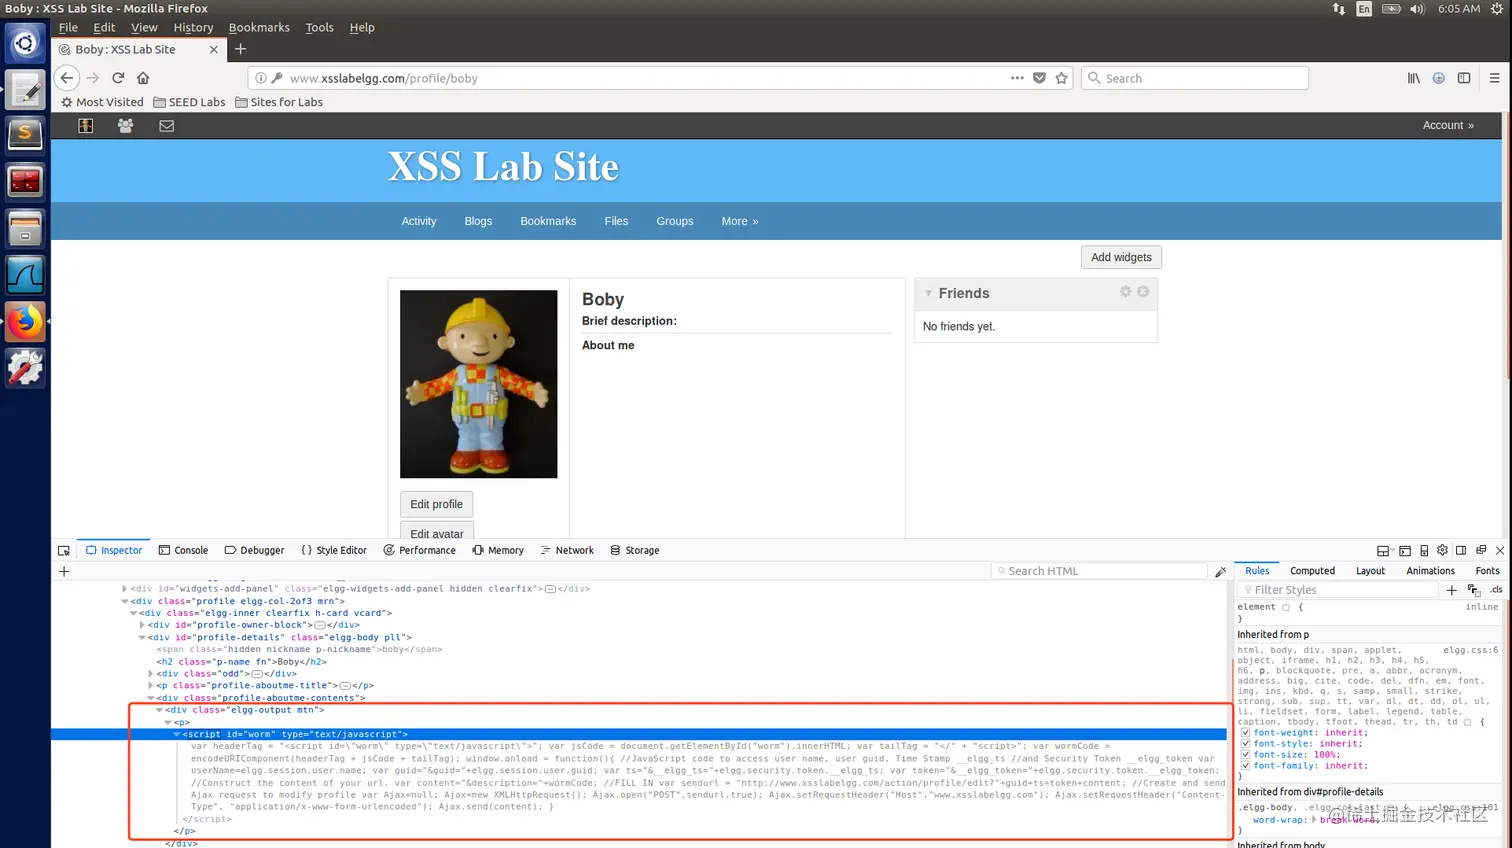Expand the div class odd node
This screenshot has height=848, width=1512.
tap(150, 674)
